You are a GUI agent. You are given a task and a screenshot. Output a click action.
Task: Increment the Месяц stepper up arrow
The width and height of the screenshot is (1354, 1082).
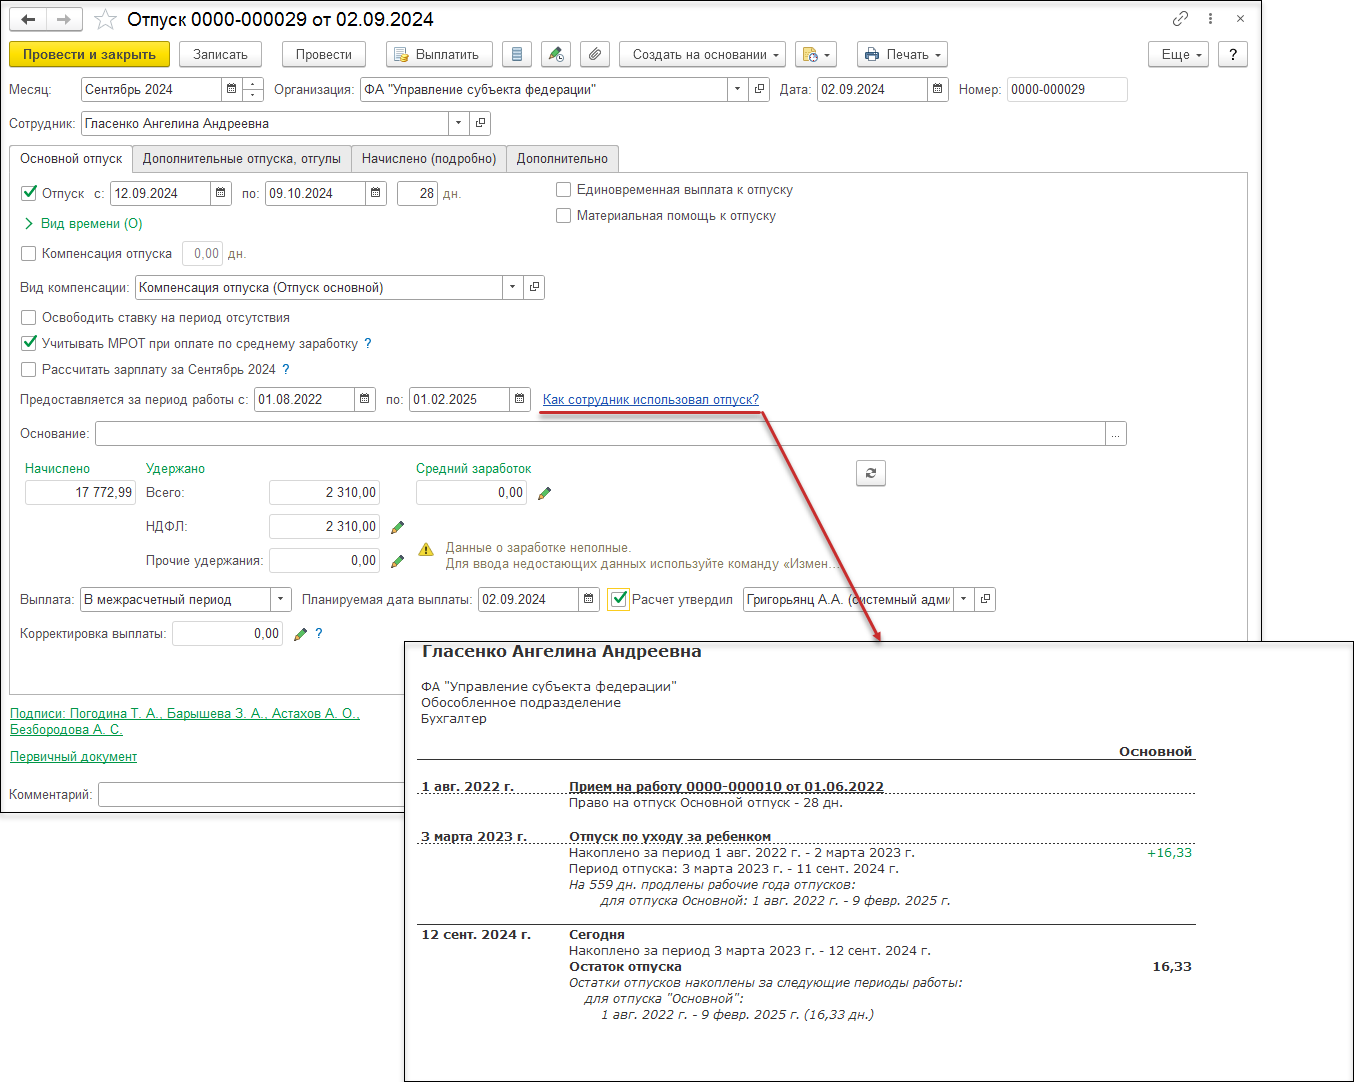[x=253, y=83]
